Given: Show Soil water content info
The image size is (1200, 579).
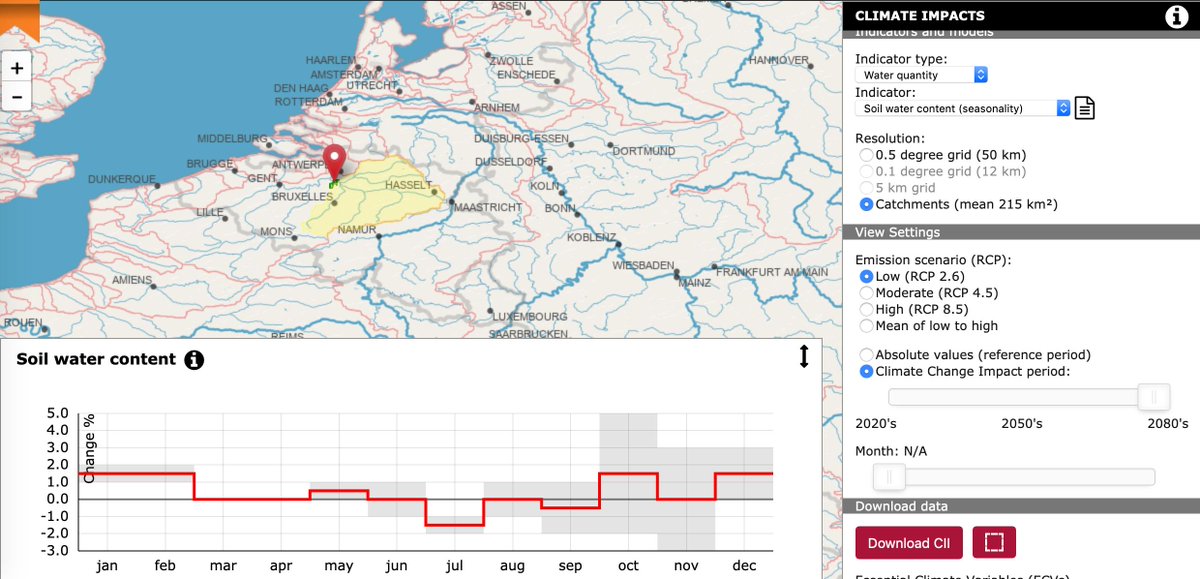Looking at the screenshot, I should pos(194,360).
